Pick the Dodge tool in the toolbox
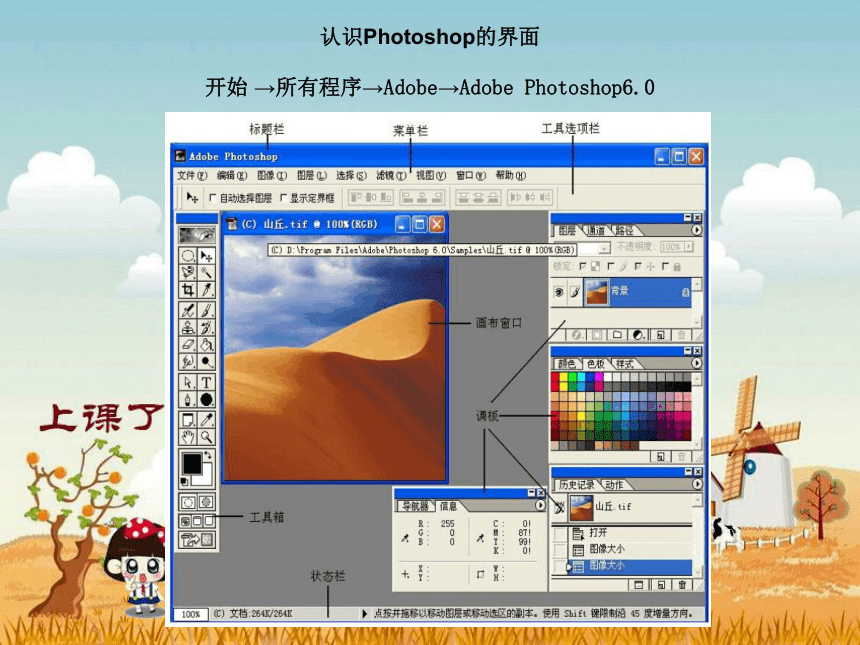 [206, 361]
